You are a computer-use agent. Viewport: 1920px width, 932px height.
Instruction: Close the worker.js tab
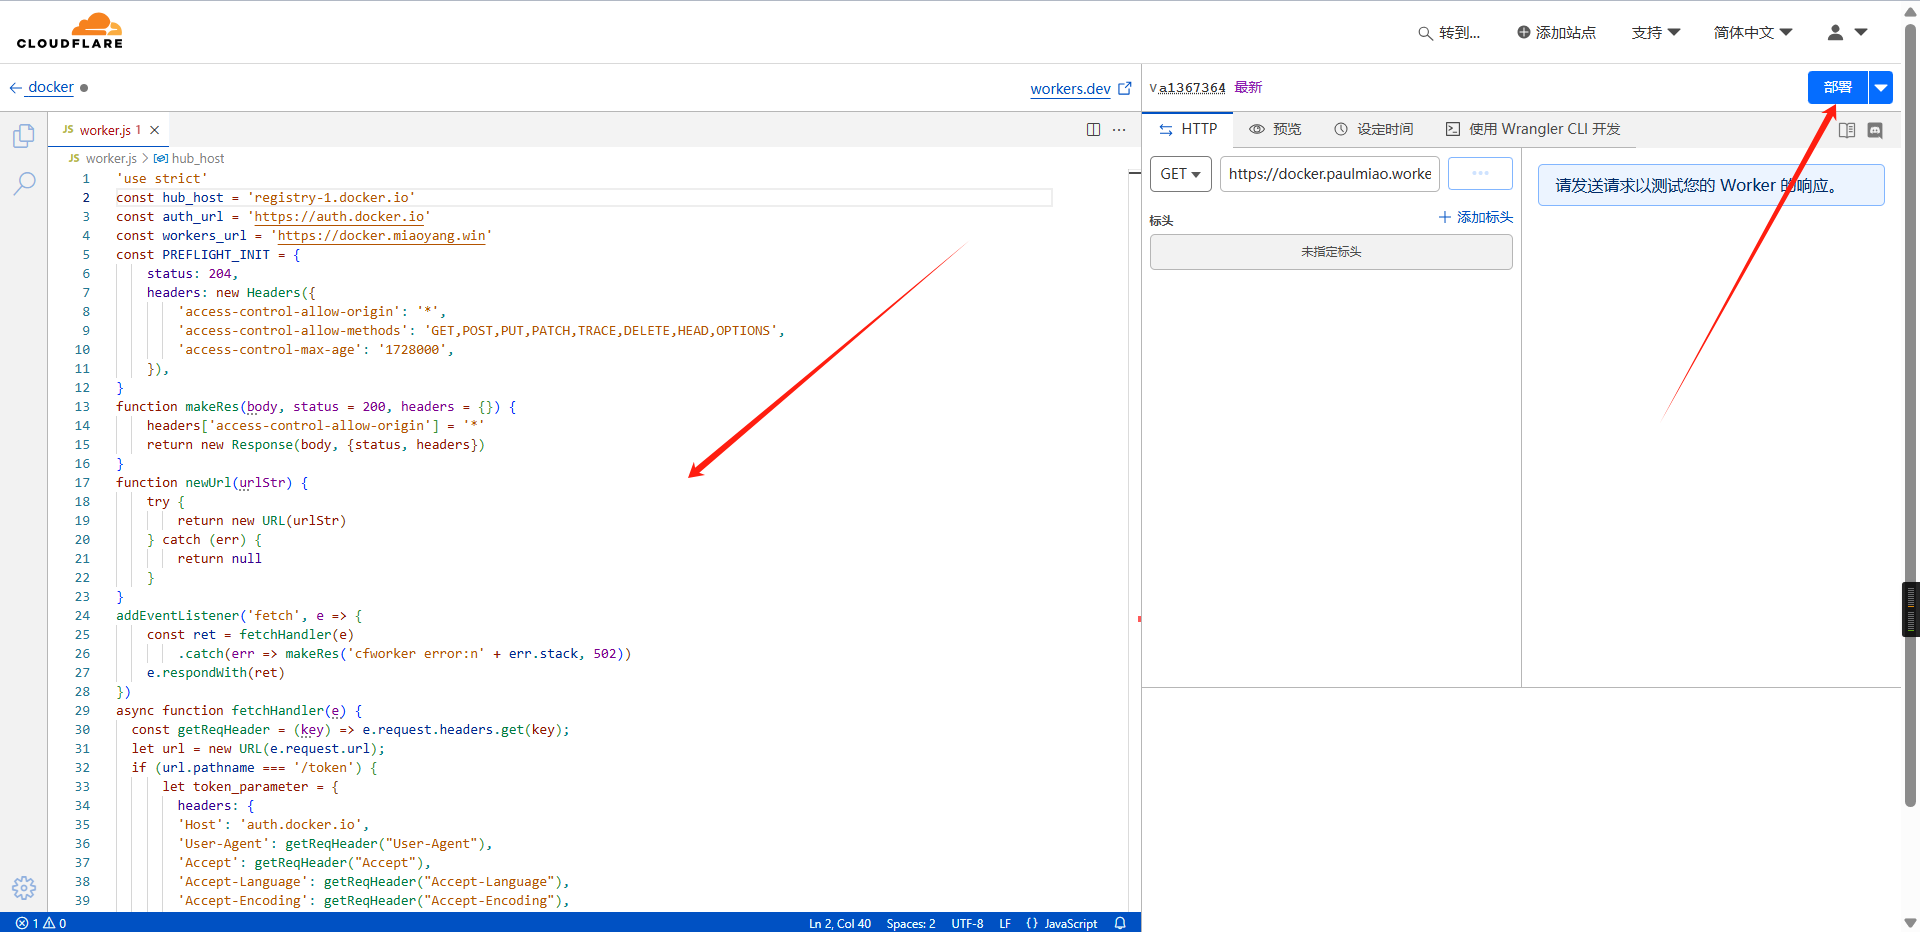tap(154, 130)
